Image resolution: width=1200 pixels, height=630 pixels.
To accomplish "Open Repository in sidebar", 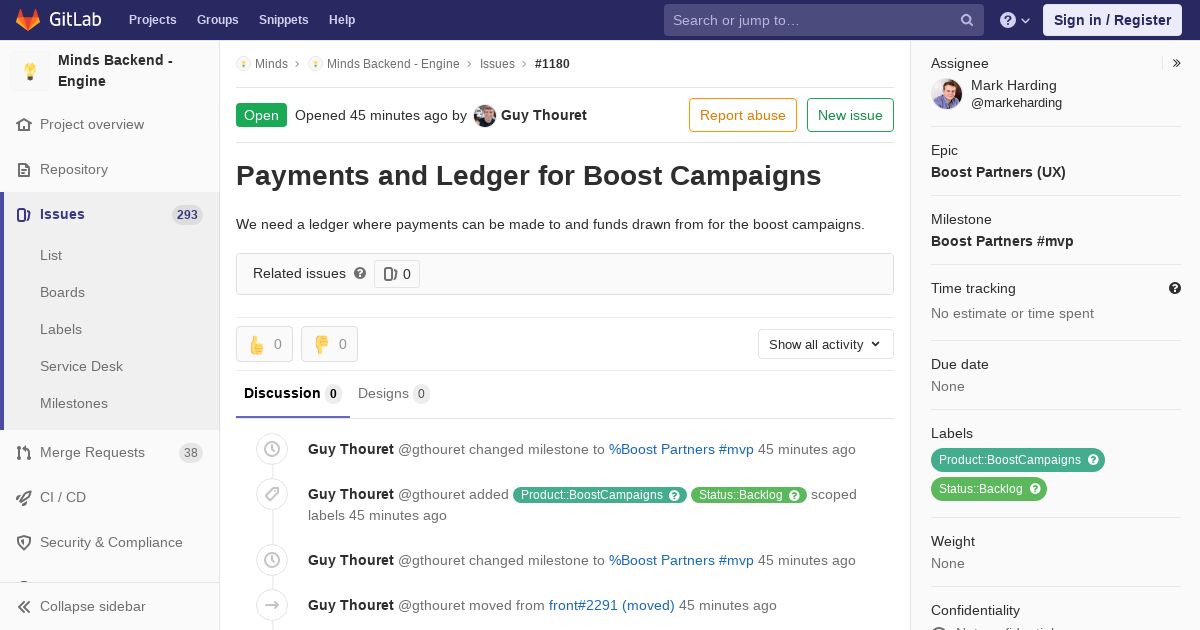I will coord(74,170).
